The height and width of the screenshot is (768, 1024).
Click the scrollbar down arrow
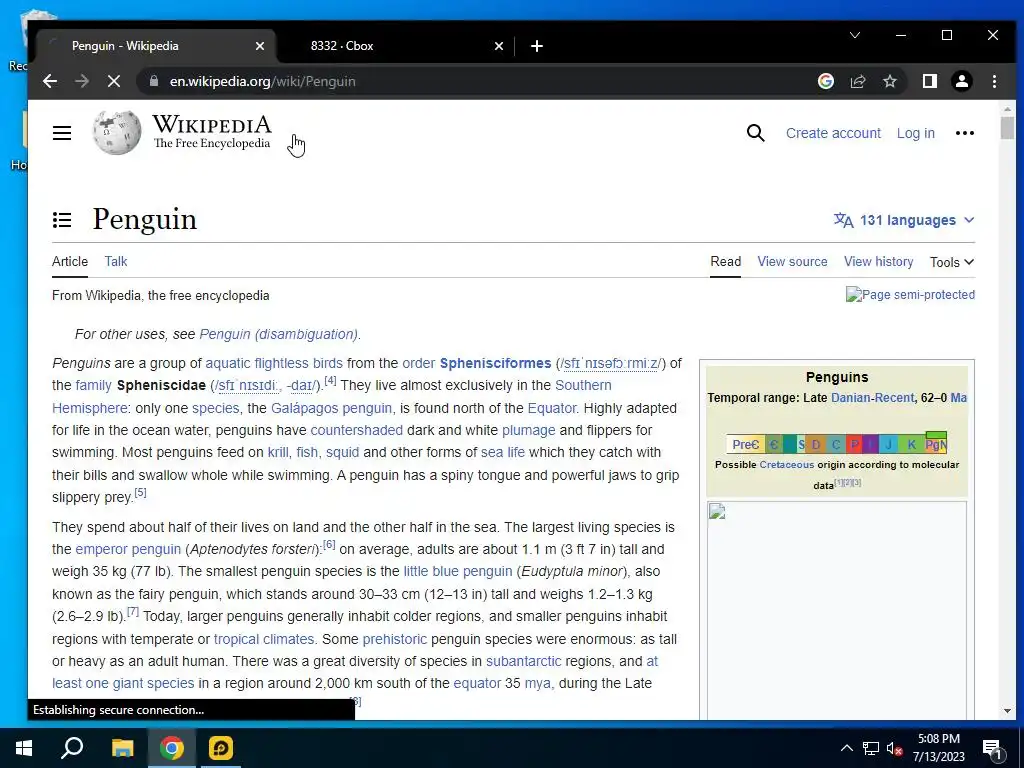point(1007,711)
